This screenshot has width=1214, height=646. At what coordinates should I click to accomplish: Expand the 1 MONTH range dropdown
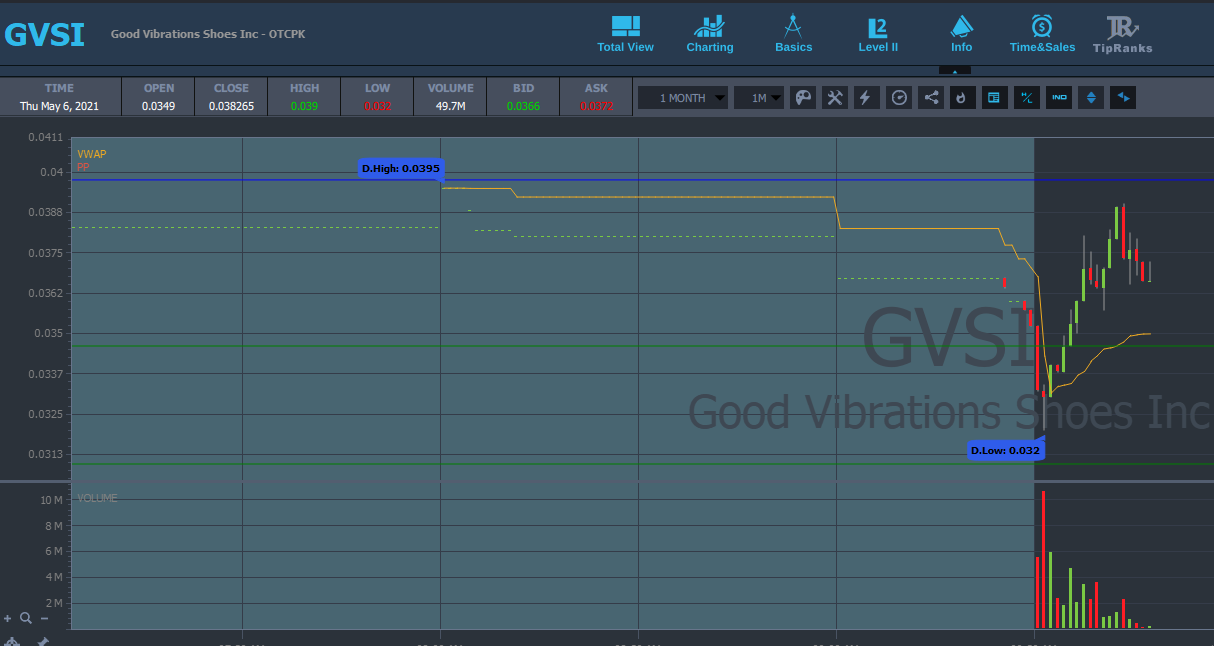click(x=683, y=98)
